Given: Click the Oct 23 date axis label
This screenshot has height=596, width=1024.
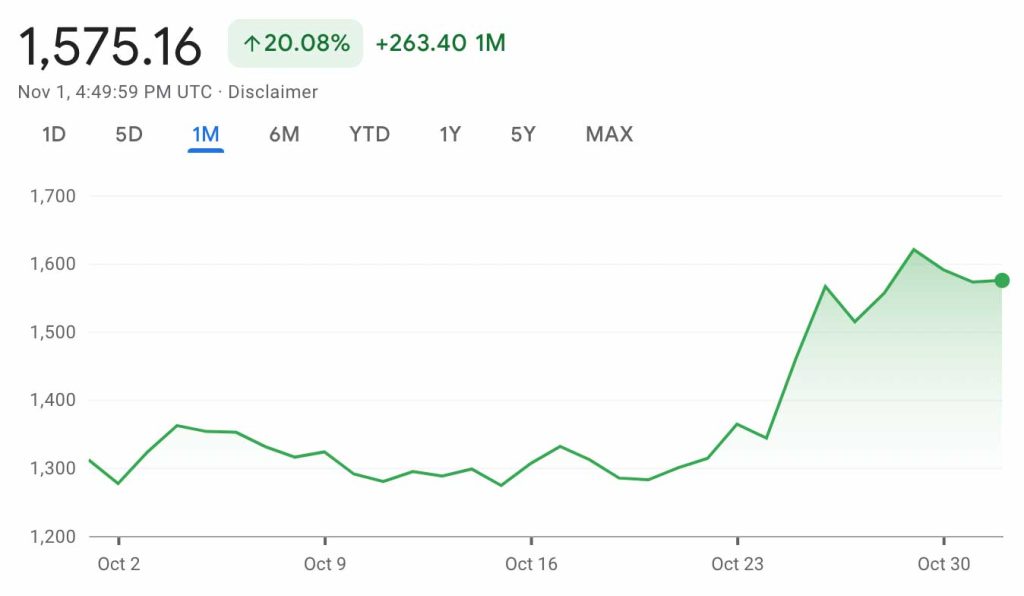Looking at the screenshot, I should coord(737,564).
